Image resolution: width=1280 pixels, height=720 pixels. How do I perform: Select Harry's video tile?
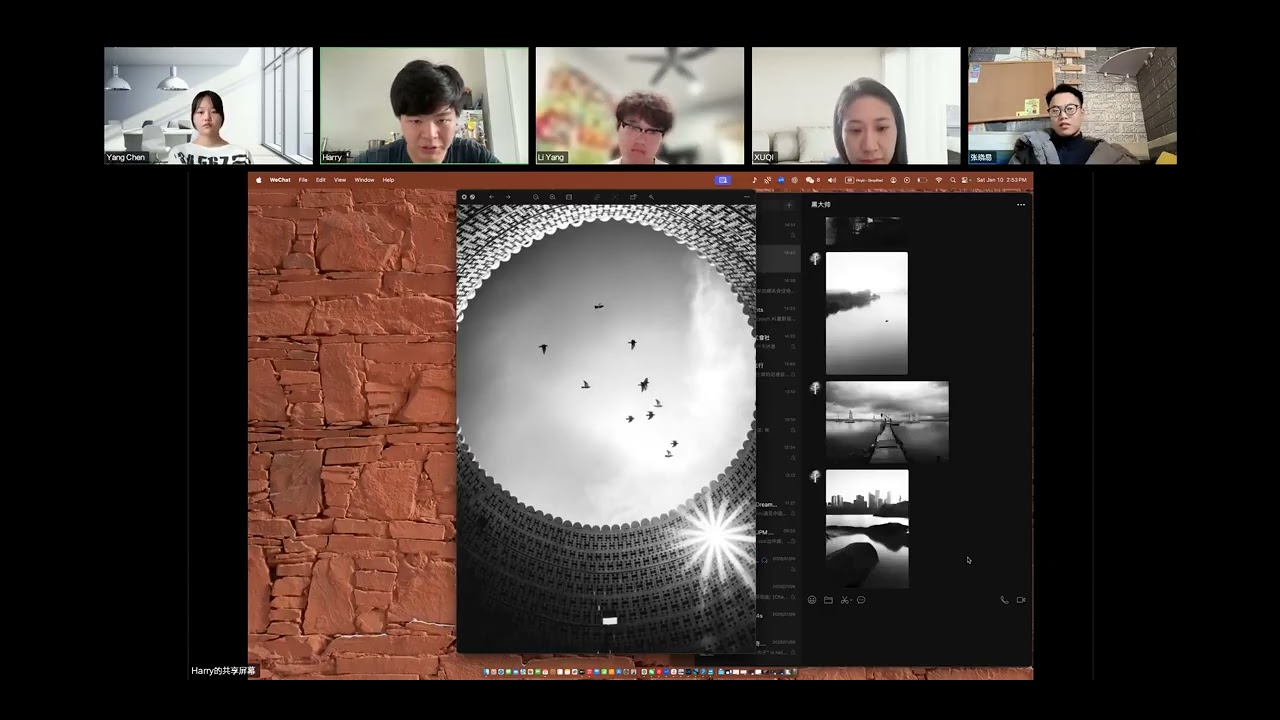pyautogui.click(x=424, y=105)
